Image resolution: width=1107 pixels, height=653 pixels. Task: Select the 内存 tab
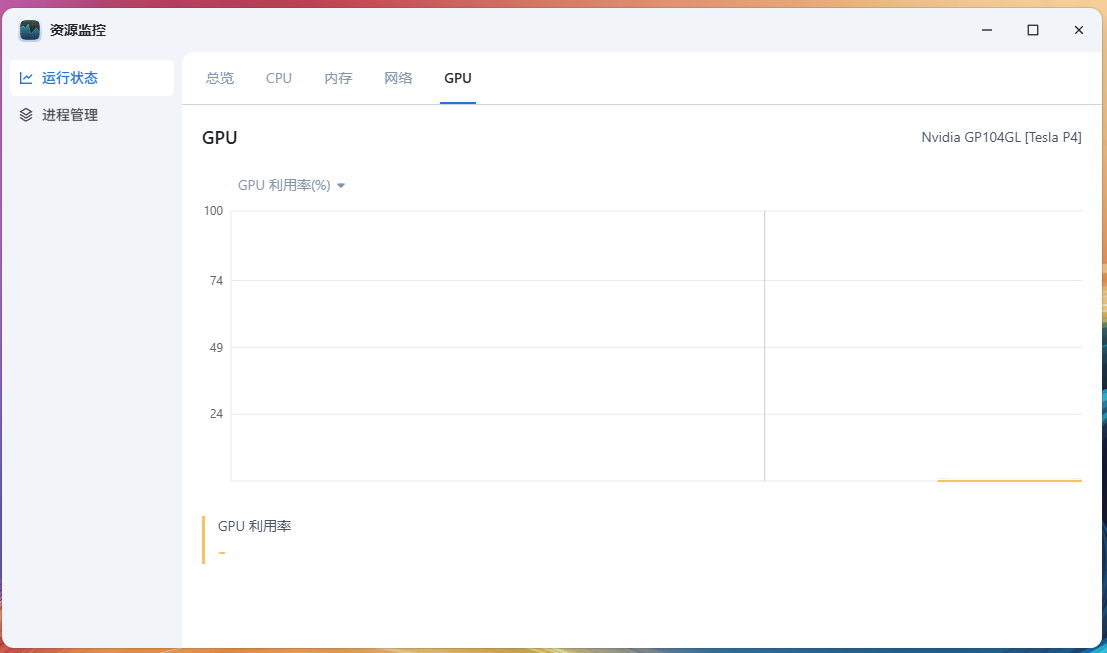pyautogui.click(x=338, y=78)
